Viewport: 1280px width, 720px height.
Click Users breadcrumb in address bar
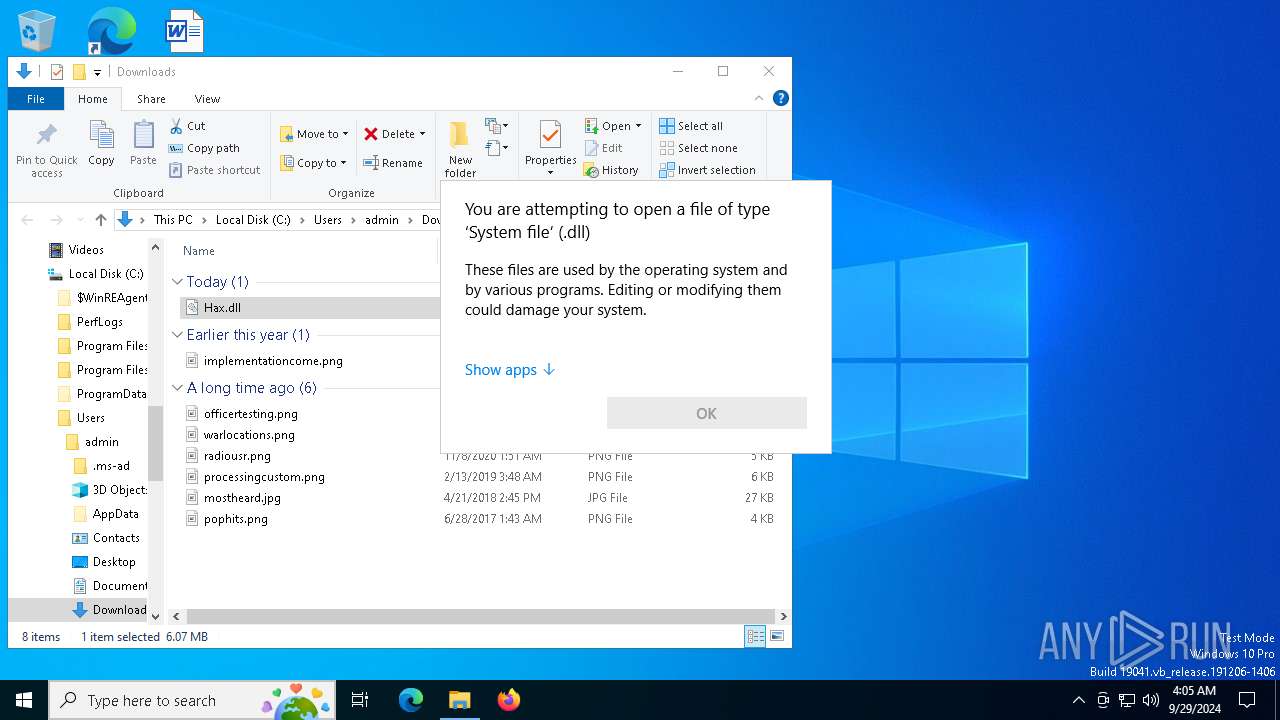click(x=328, y=220)
